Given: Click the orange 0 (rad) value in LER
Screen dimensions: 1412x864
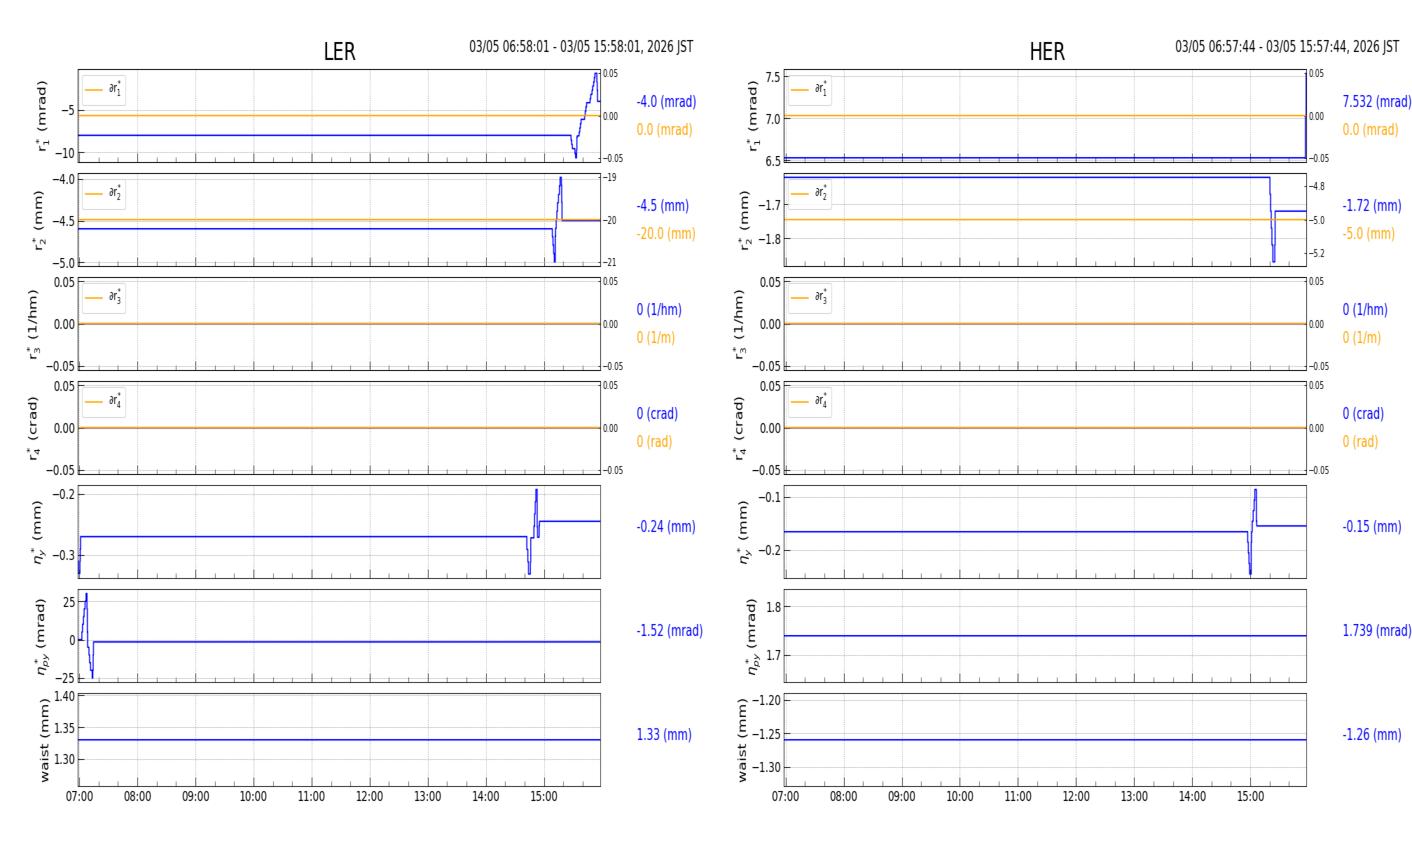Looking at the screenshot, I should [x=654, y=442].
